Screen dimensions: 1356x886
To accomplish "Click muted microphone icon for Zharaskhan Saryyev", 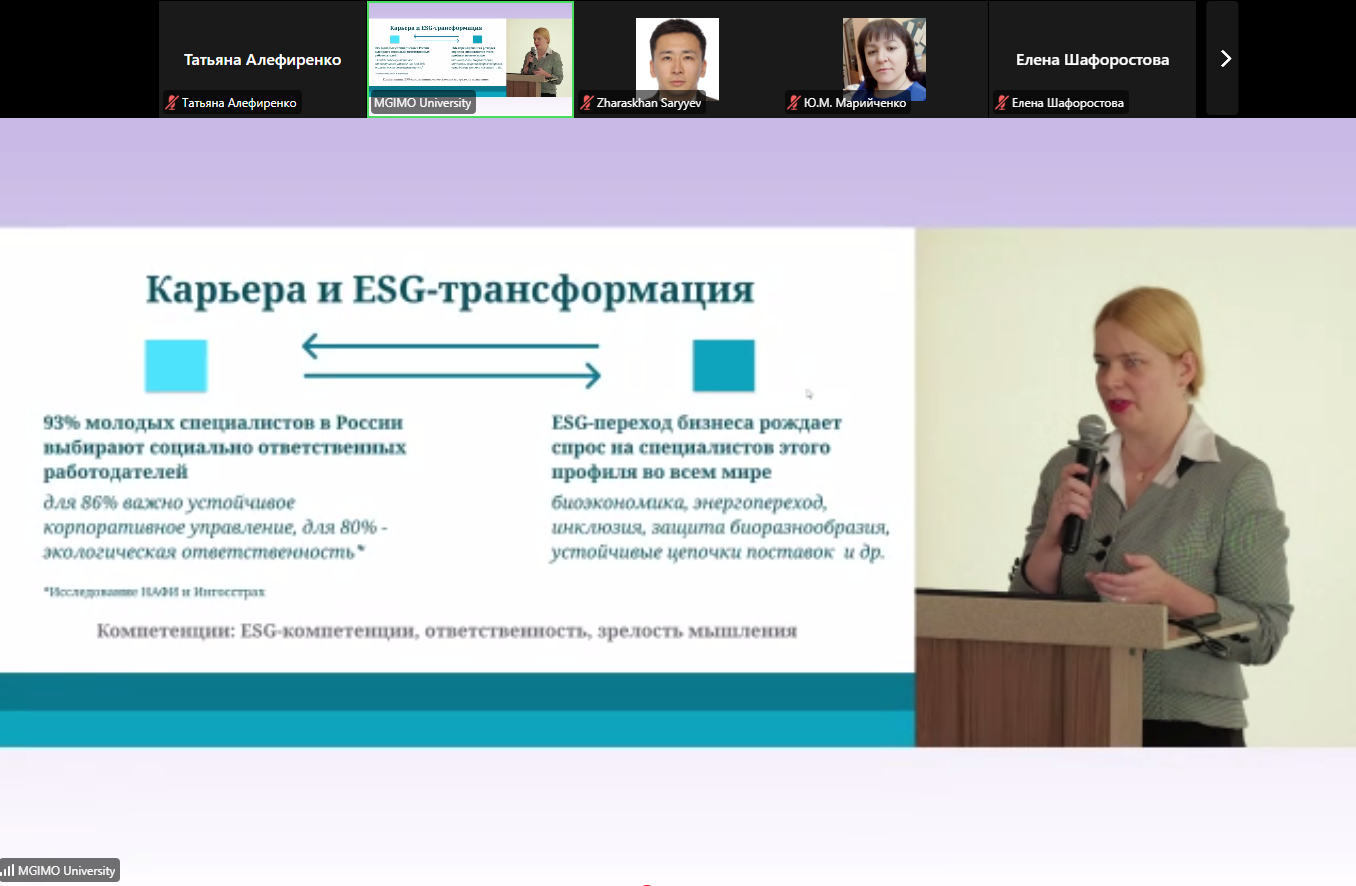I will click(587, 103).
